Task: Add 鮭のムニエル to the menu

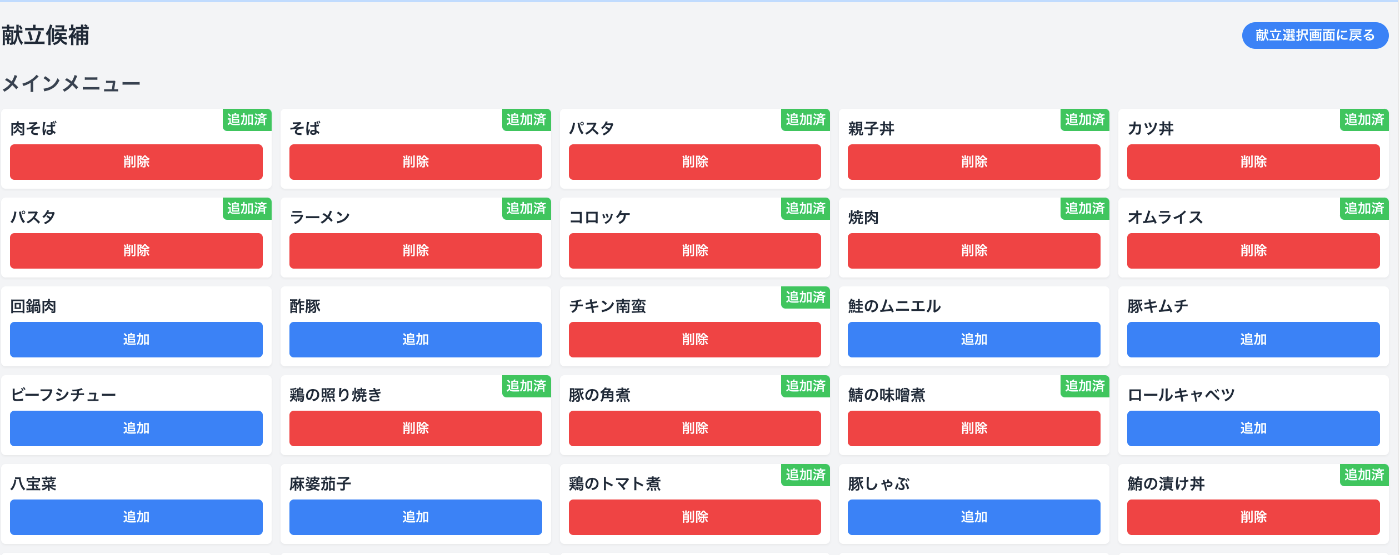Action: pos(974,340)
